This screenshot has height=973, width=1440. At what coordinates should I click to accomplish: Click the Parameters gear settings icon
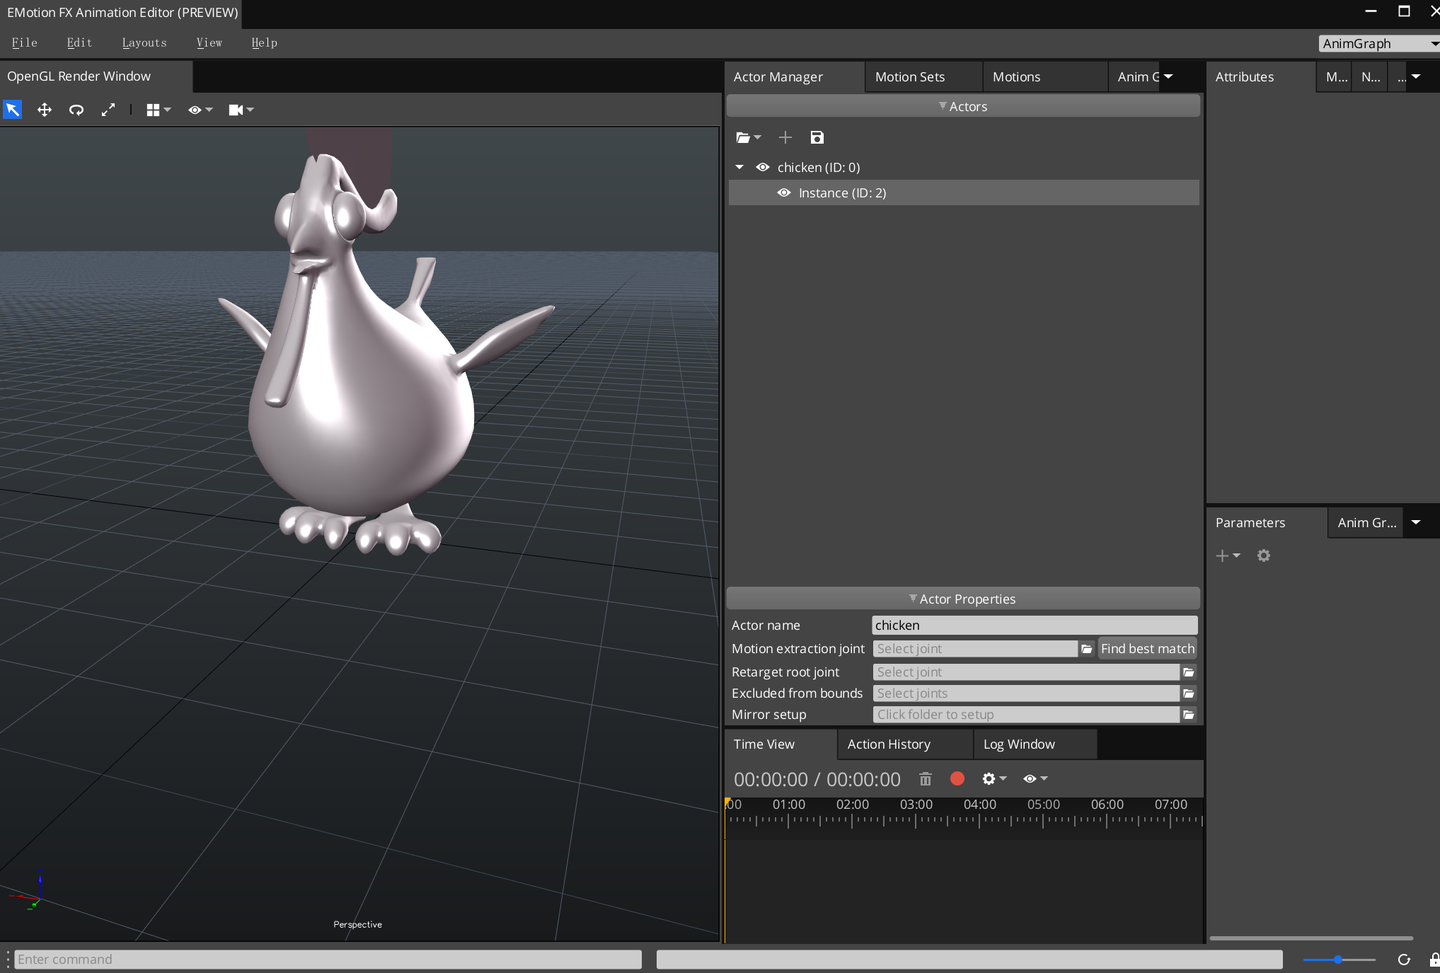coord(1264,556)
